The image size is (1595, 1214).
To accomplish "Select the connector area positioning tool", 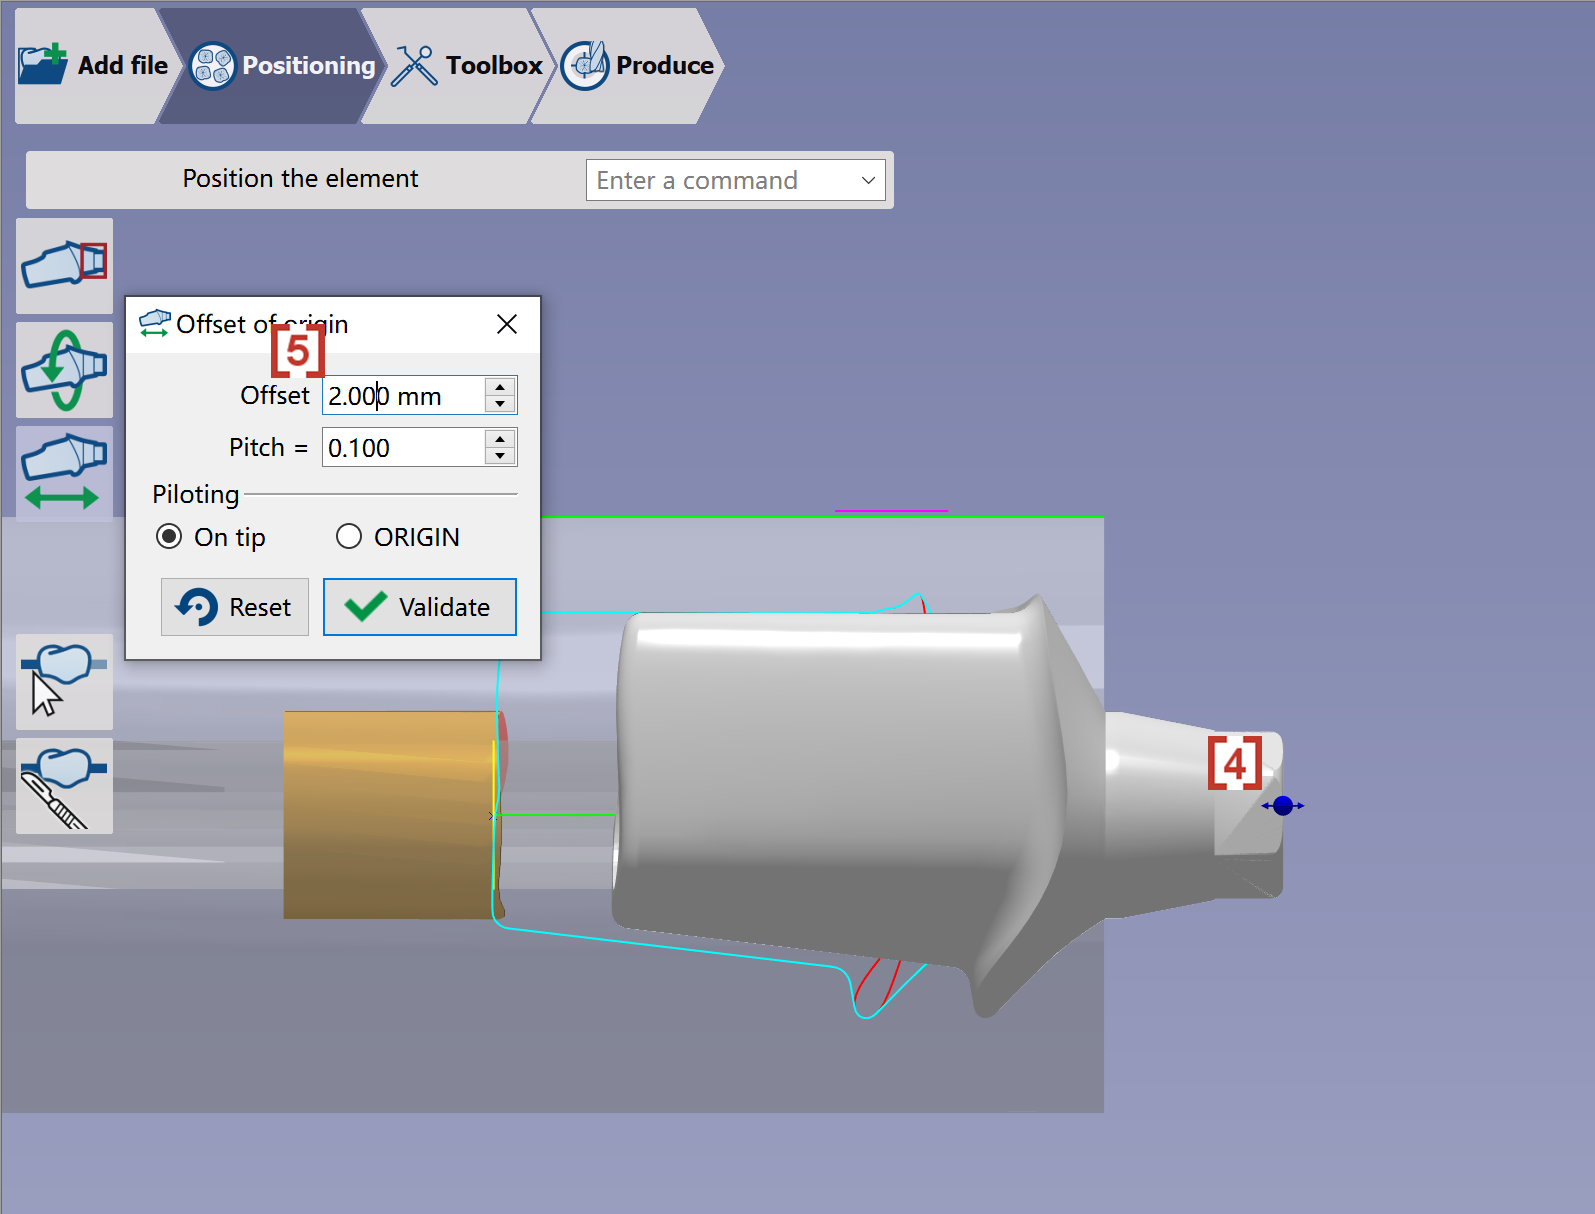I will coord(64,265).
